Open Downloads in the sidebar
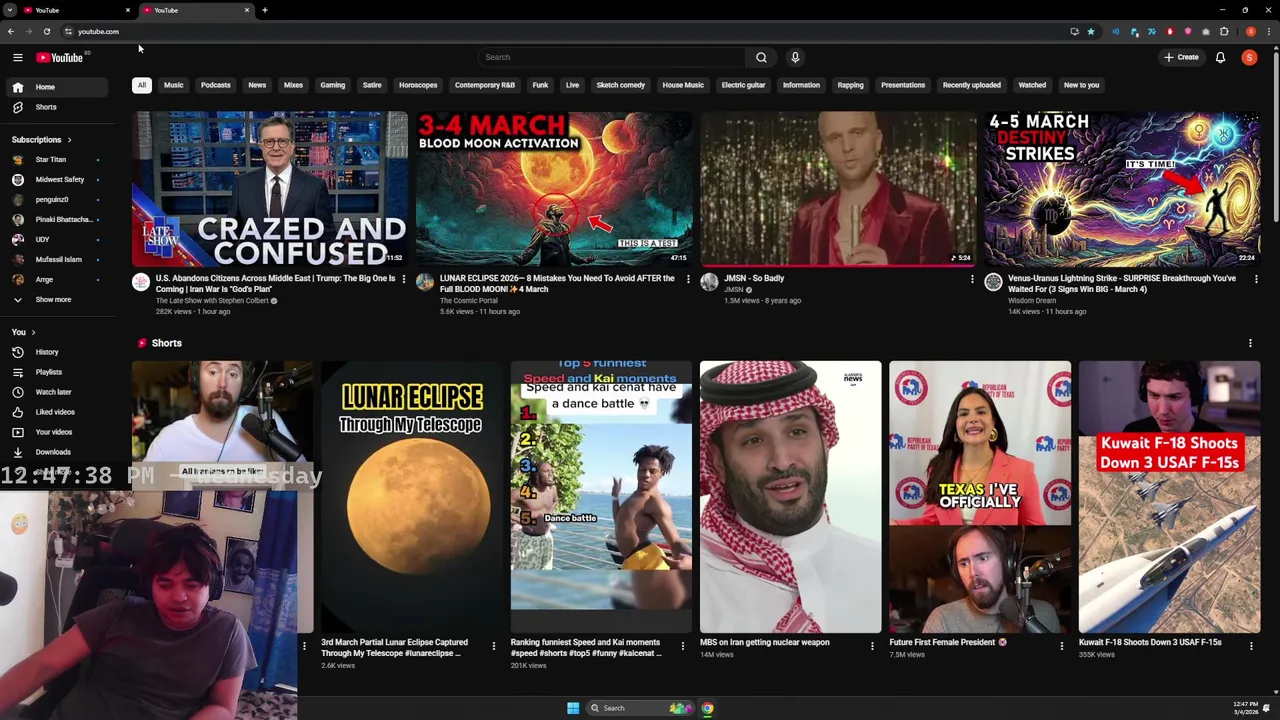The image size is (1280, 720). click(x=55, y=452)
